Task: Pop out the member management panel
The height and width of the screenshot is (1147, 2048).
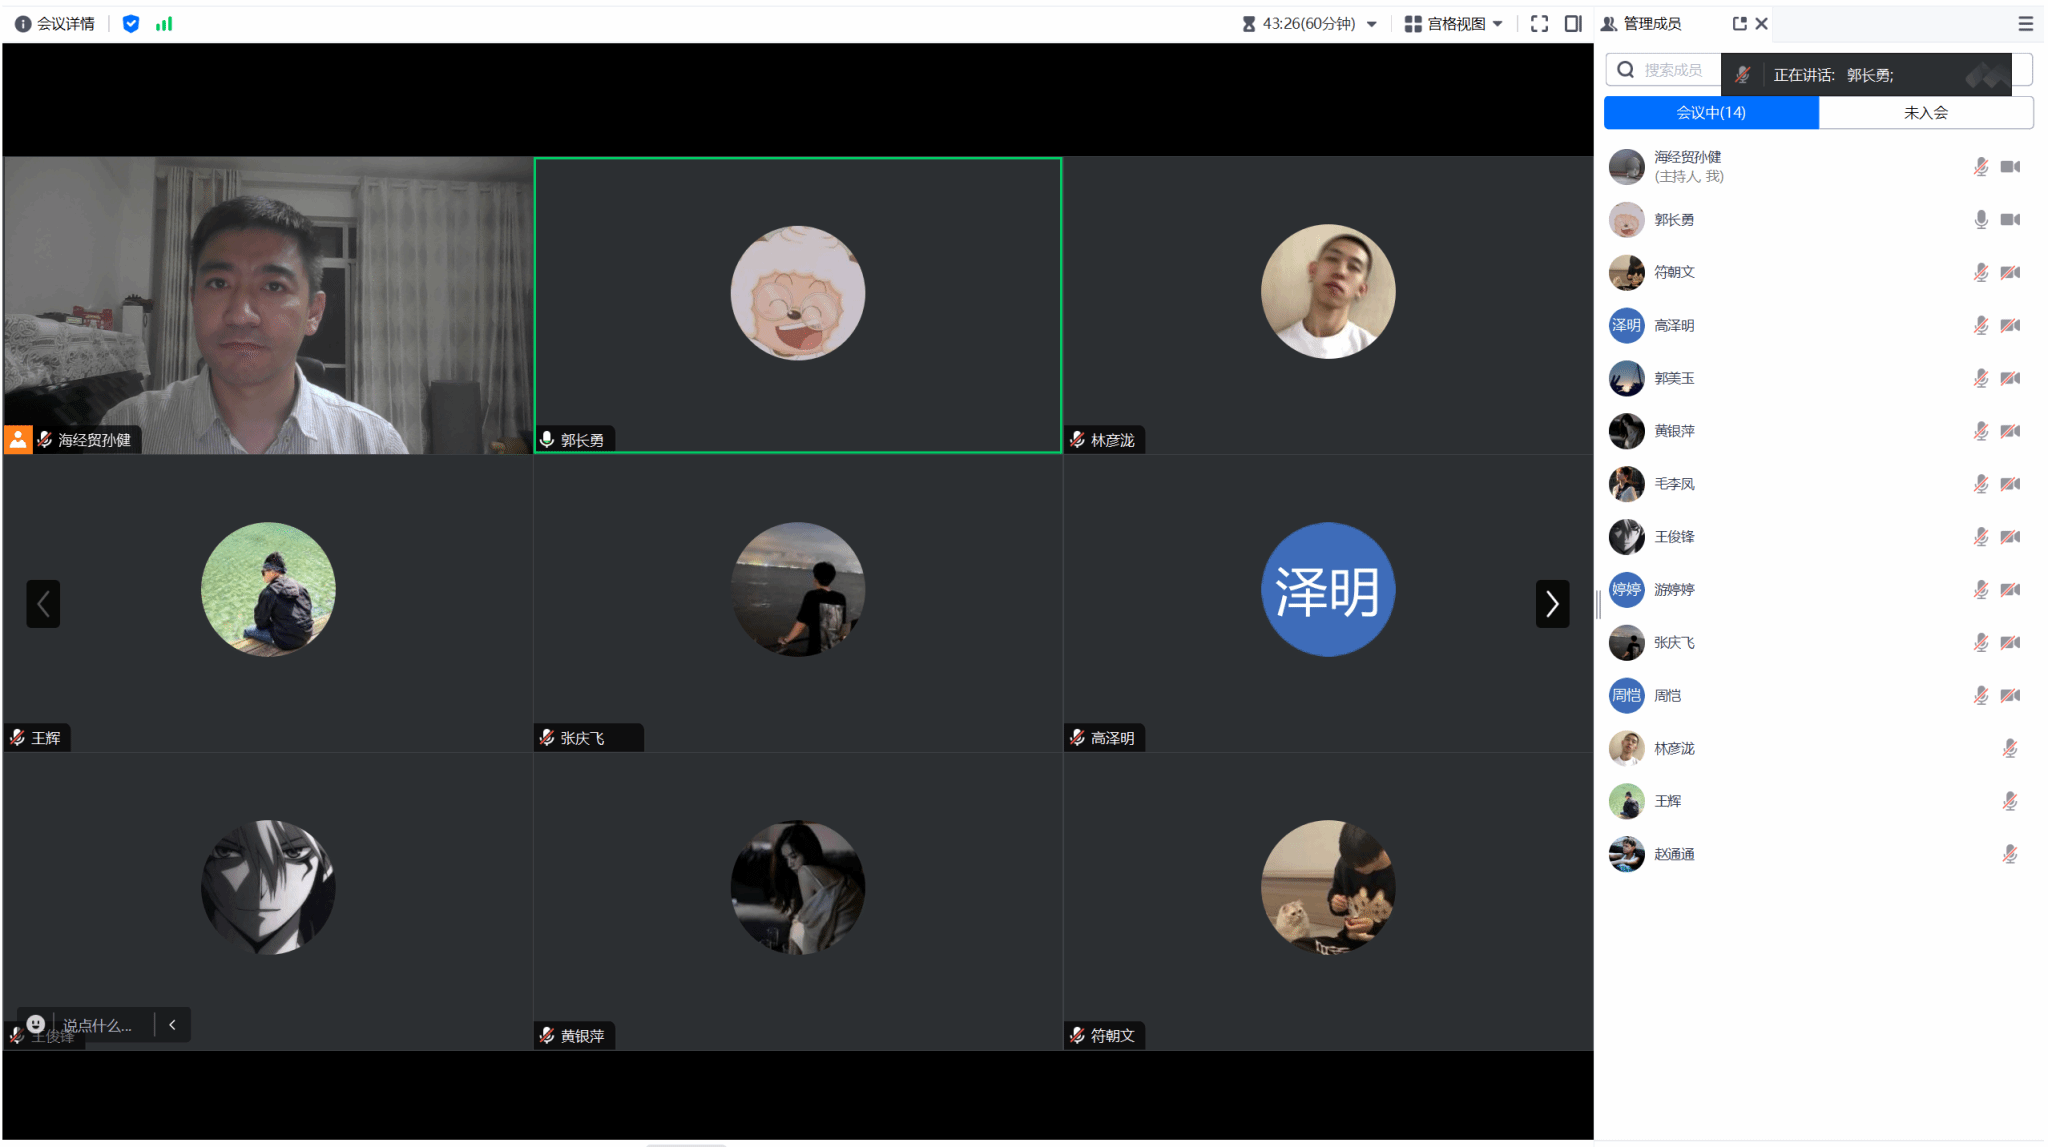Action: pyautogui.click(x=1739, y=24)
